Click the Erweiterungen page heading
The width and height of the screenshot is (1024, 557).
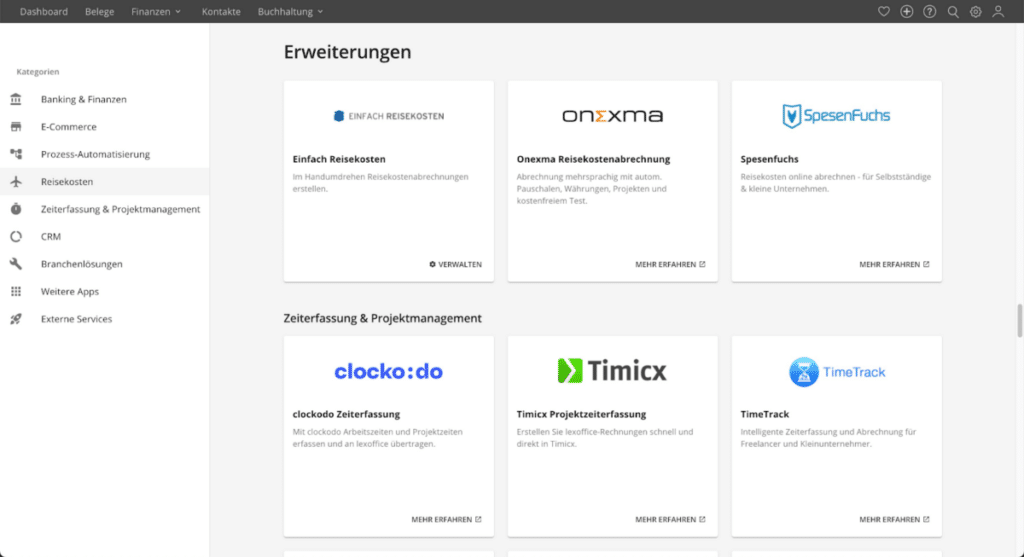point(347,52)
